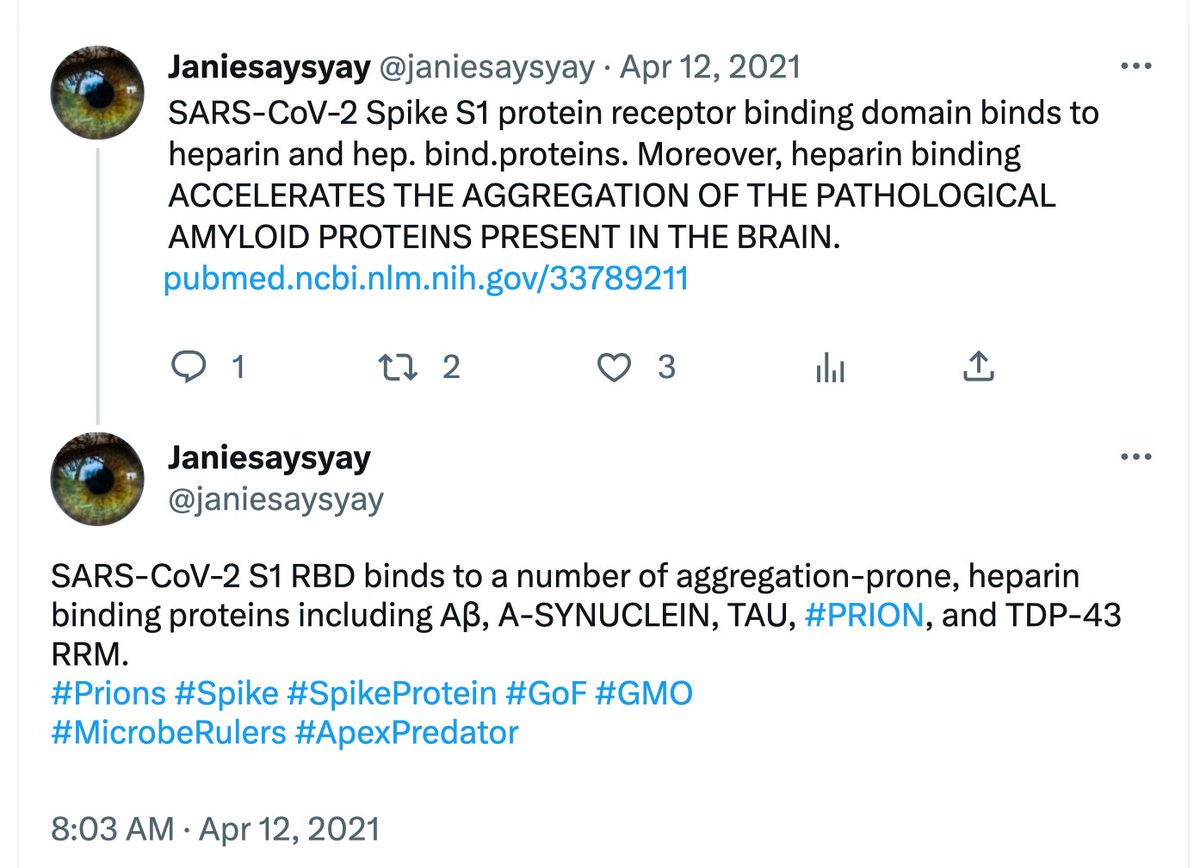Click the reply icon on first tweet
Image resolution: width=1200 pixels, height=868 pixels.
185,369
